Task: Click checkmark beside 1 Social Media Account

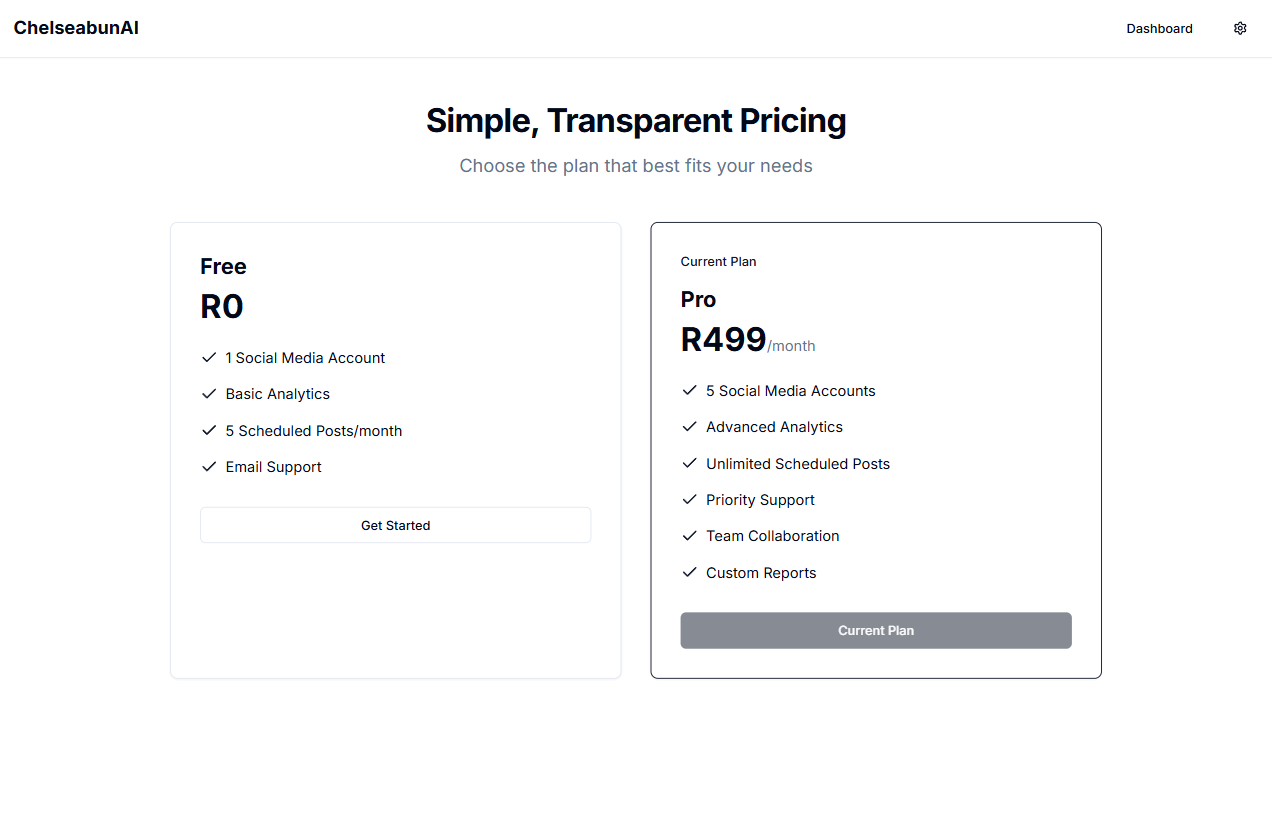Action: click(209, 357)
